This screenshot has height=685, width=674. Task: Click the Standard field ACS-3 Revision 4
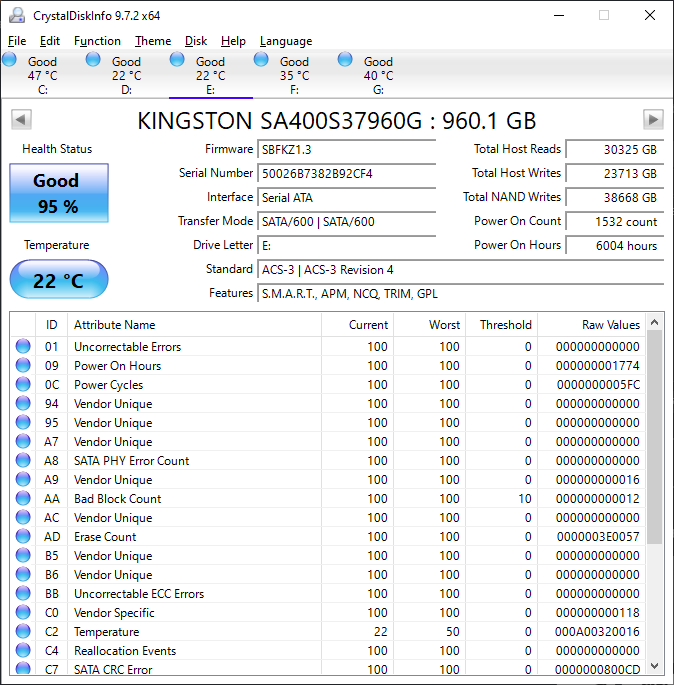(x=461, y=270)
